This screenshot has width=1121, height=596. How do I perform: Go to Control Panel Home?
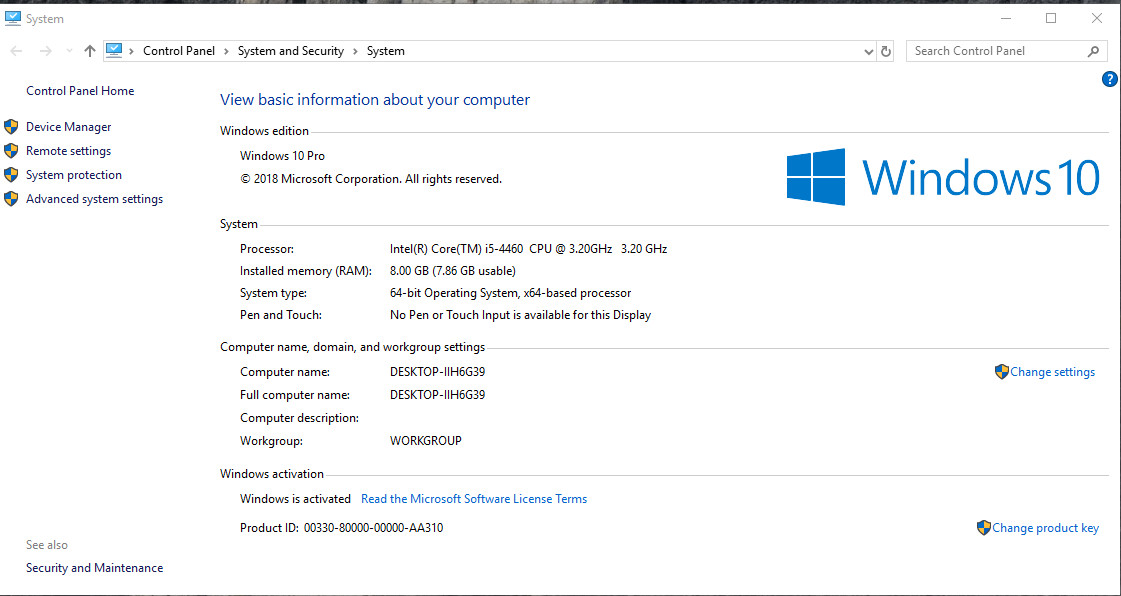click(x=80, y=91)
